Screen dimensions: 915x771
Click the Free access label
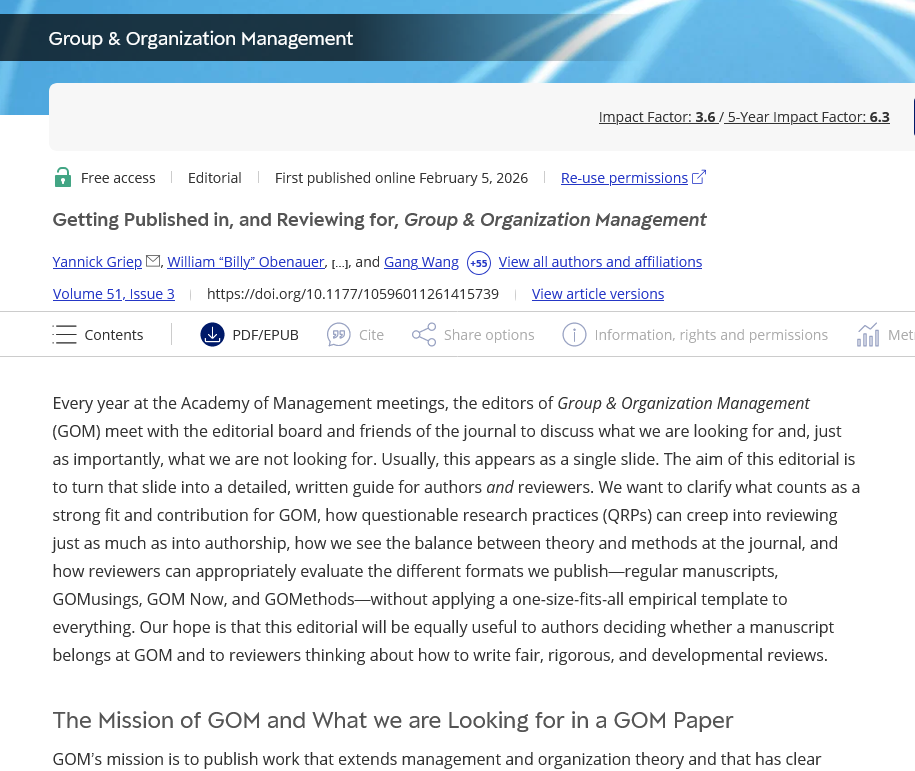118,178
